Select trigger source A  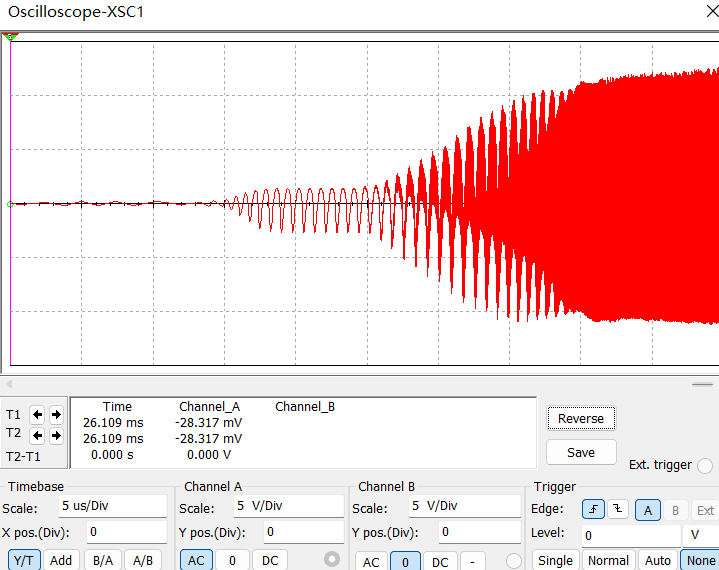click(x=647, y=510)
